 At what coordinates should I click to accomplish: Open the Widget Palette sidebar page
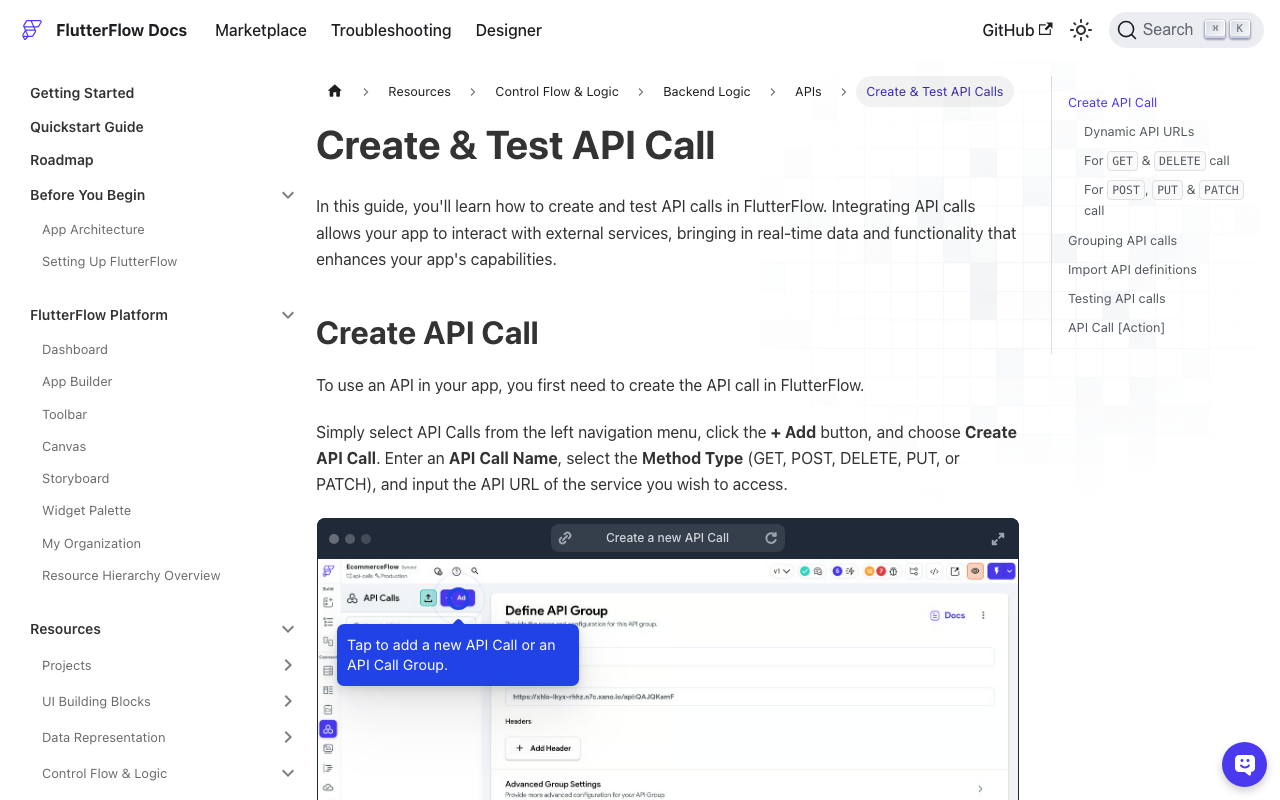click(x=87, y=510)
